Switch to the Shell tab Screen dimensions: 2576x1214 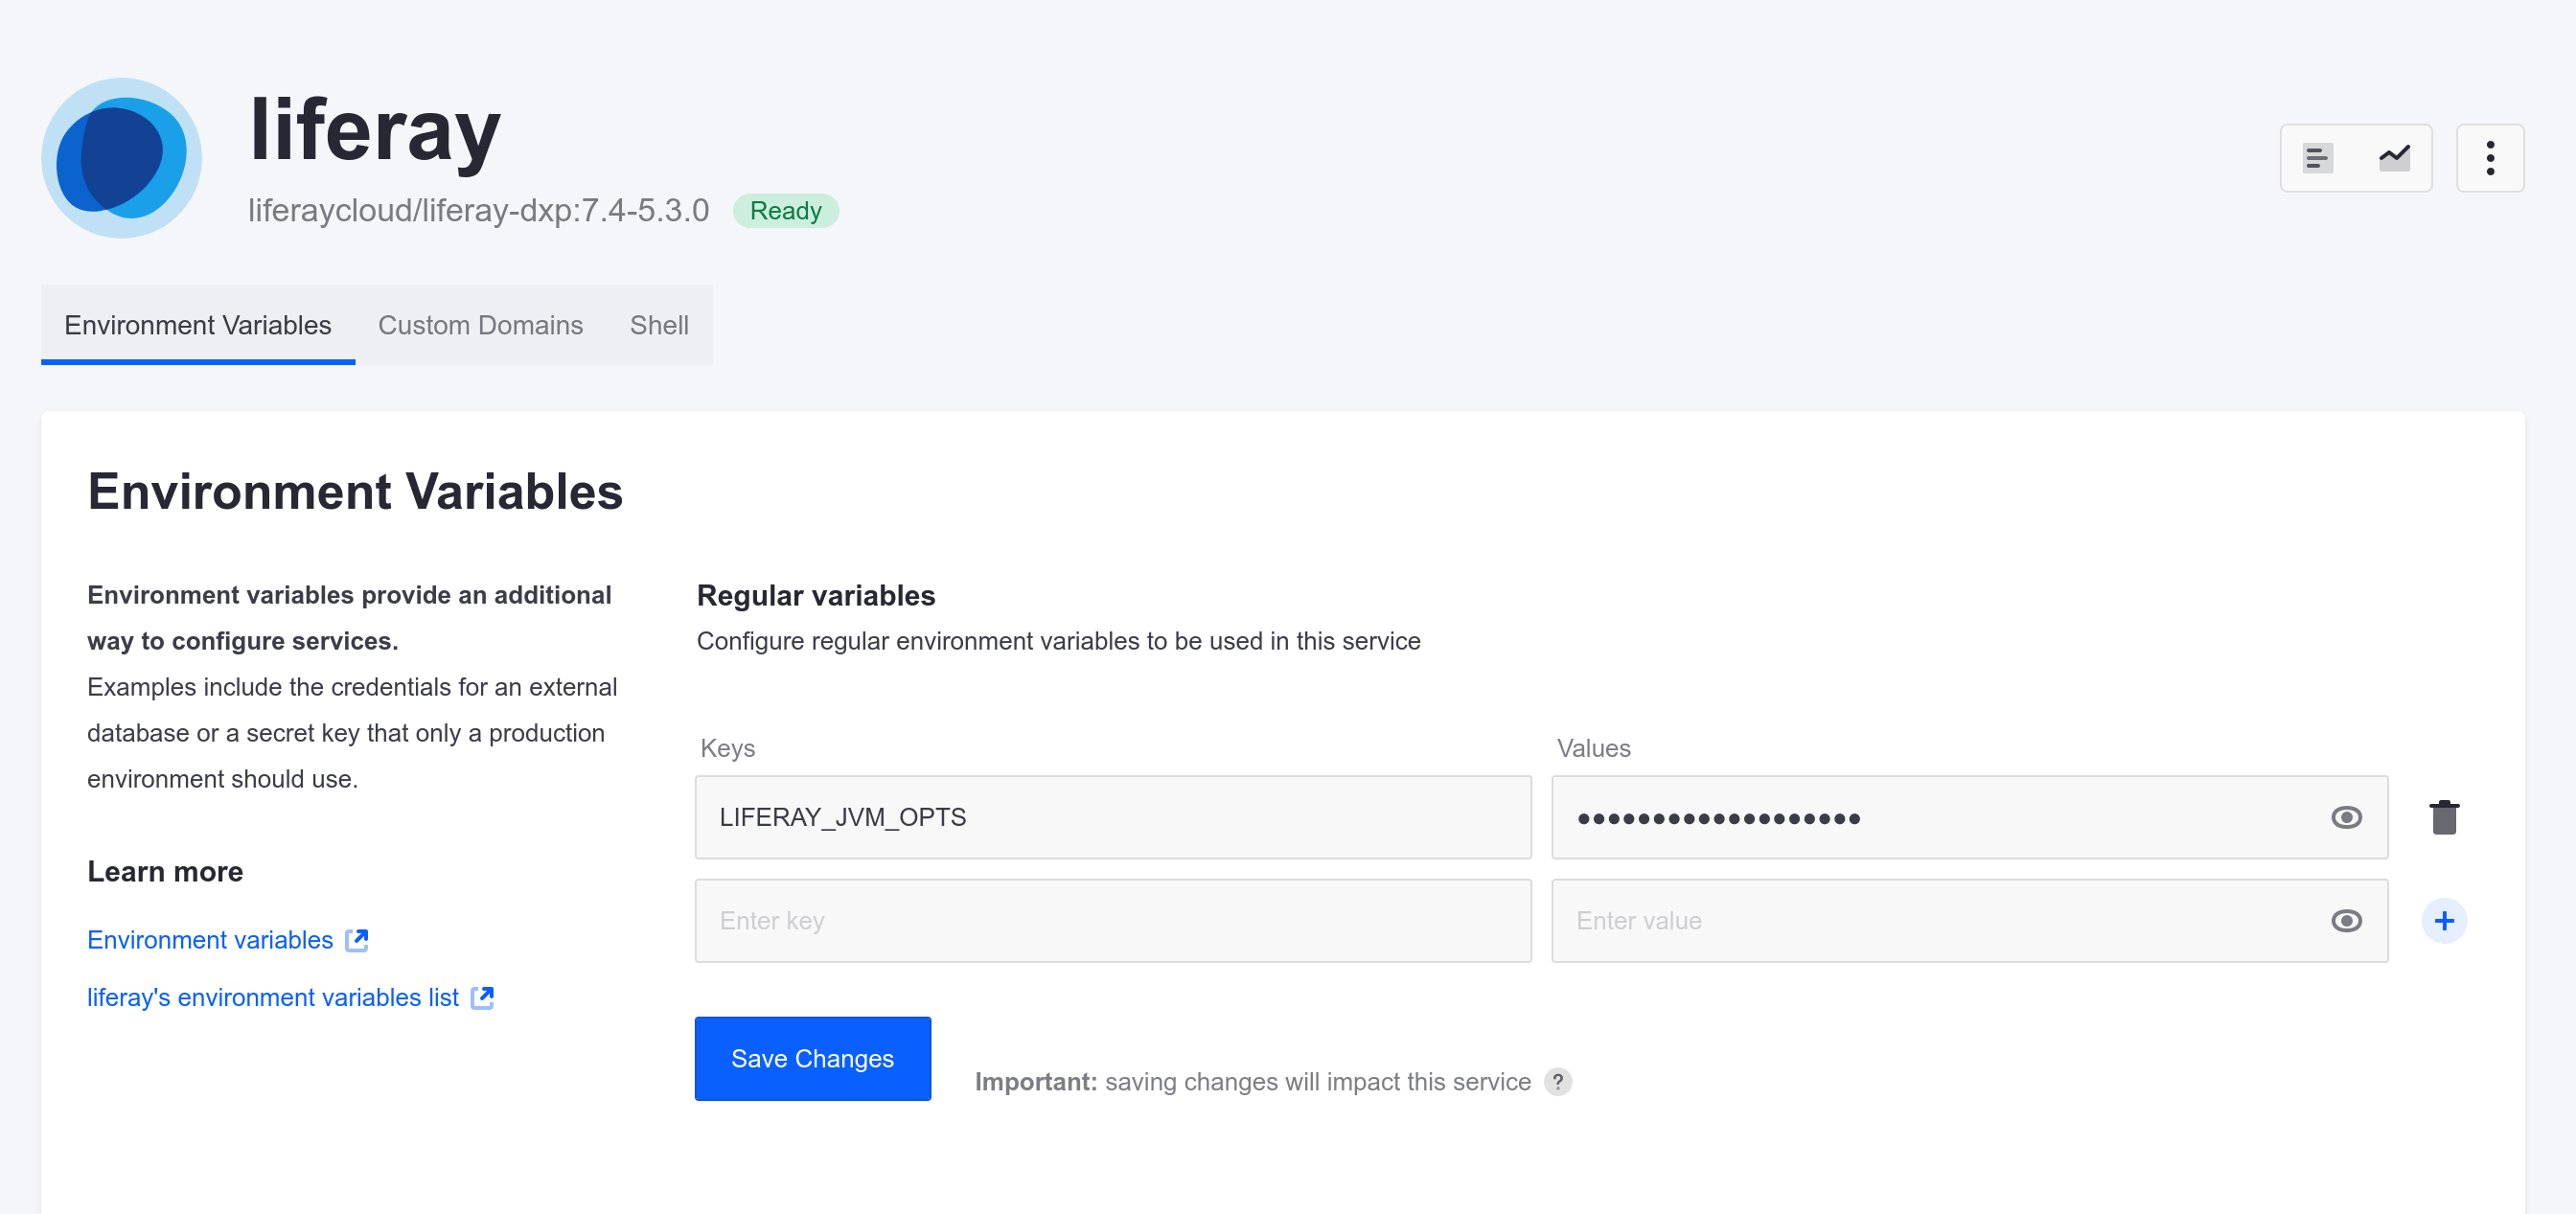(x=657, y=324)
